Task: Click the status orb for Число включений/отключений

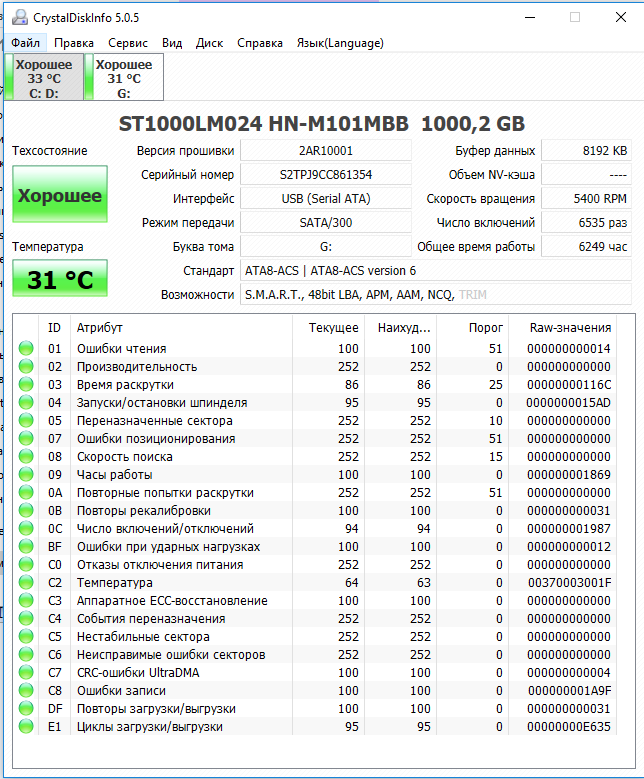Action: (x=26, y=528)
